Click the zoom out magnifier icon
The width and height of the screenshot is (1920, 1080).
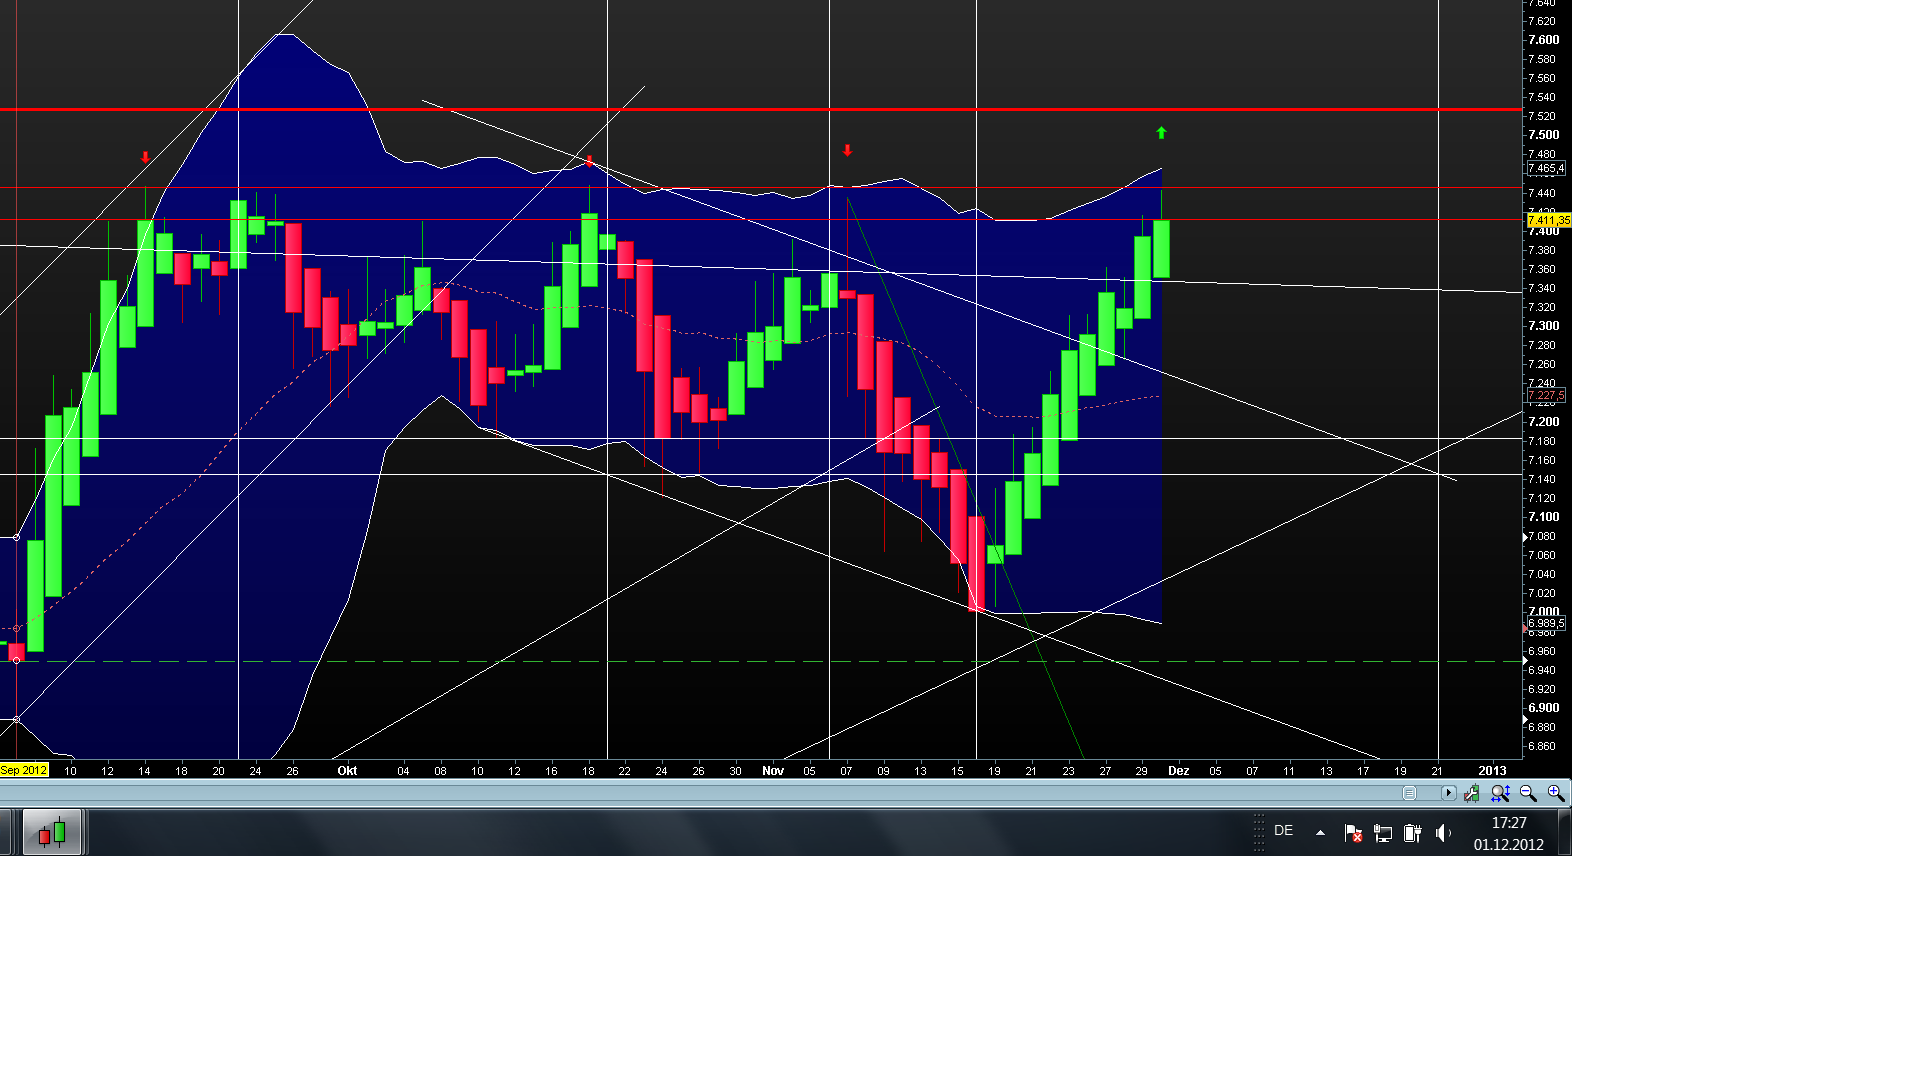1528,793
